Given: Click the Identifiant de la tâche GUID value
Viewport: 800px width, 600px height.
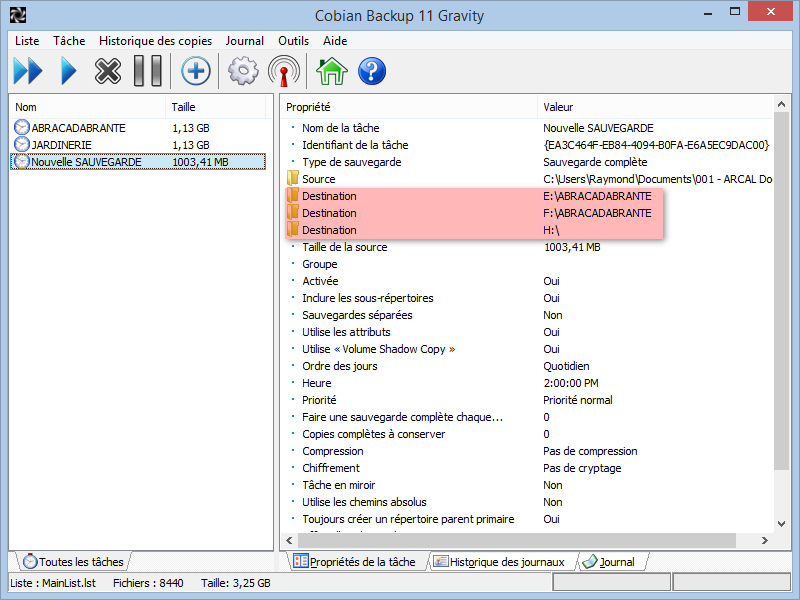Looking at the screenshot, I should (x=656, y=145).
